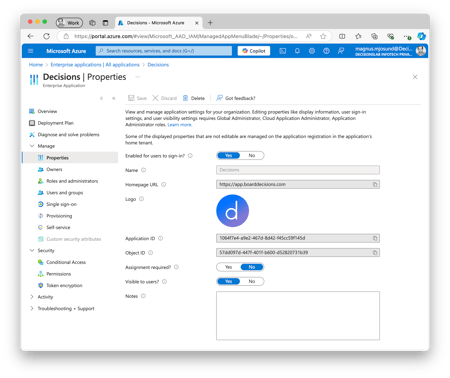Open Token encryption under Security
Viewport: 450px width, 378px height.
[x=64, y=285]
